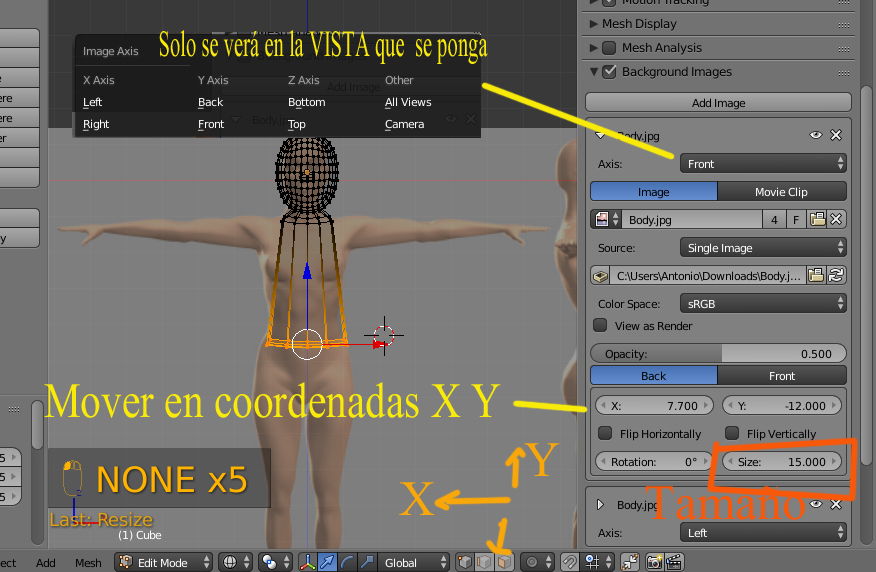Choose Camera in Image Axis menu
The image size is (876, 572).
click(404, 124)
